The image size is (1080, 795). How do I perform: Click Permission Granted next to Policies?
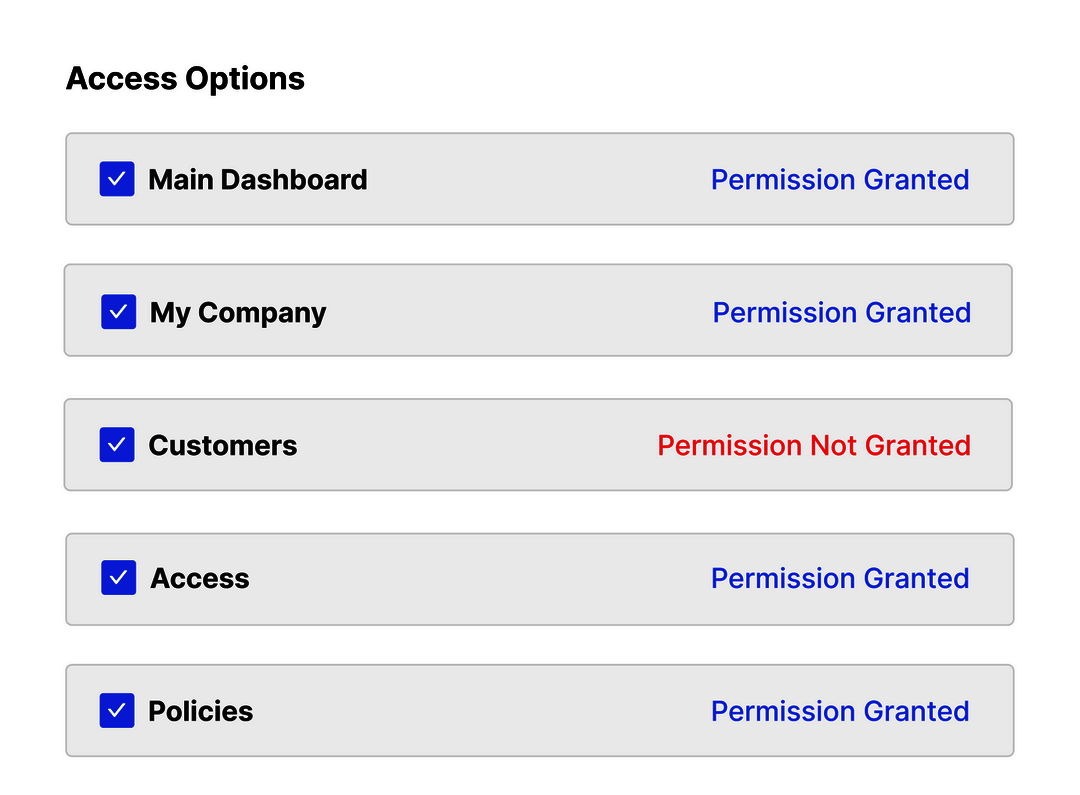840,712
